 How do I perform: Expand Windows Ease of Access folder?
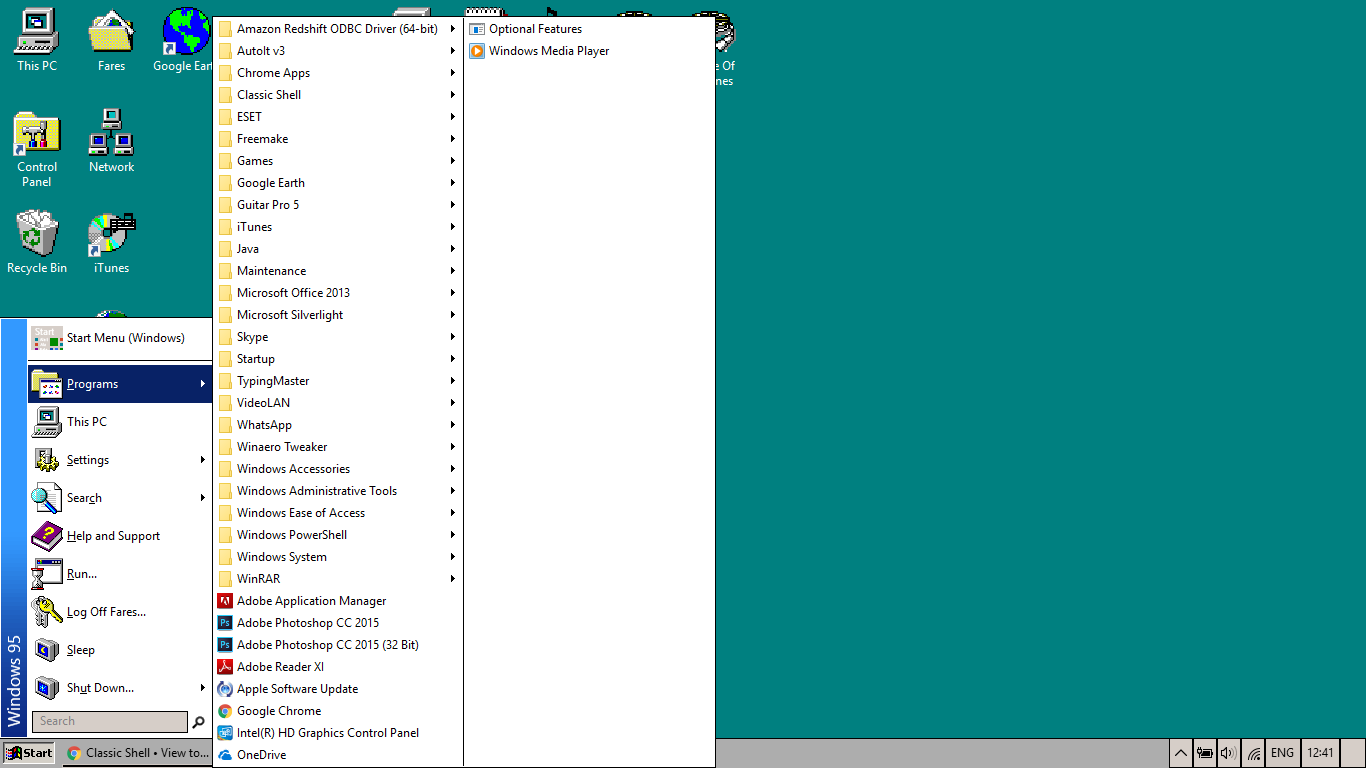pyautogui.click(x=338, y=513)
